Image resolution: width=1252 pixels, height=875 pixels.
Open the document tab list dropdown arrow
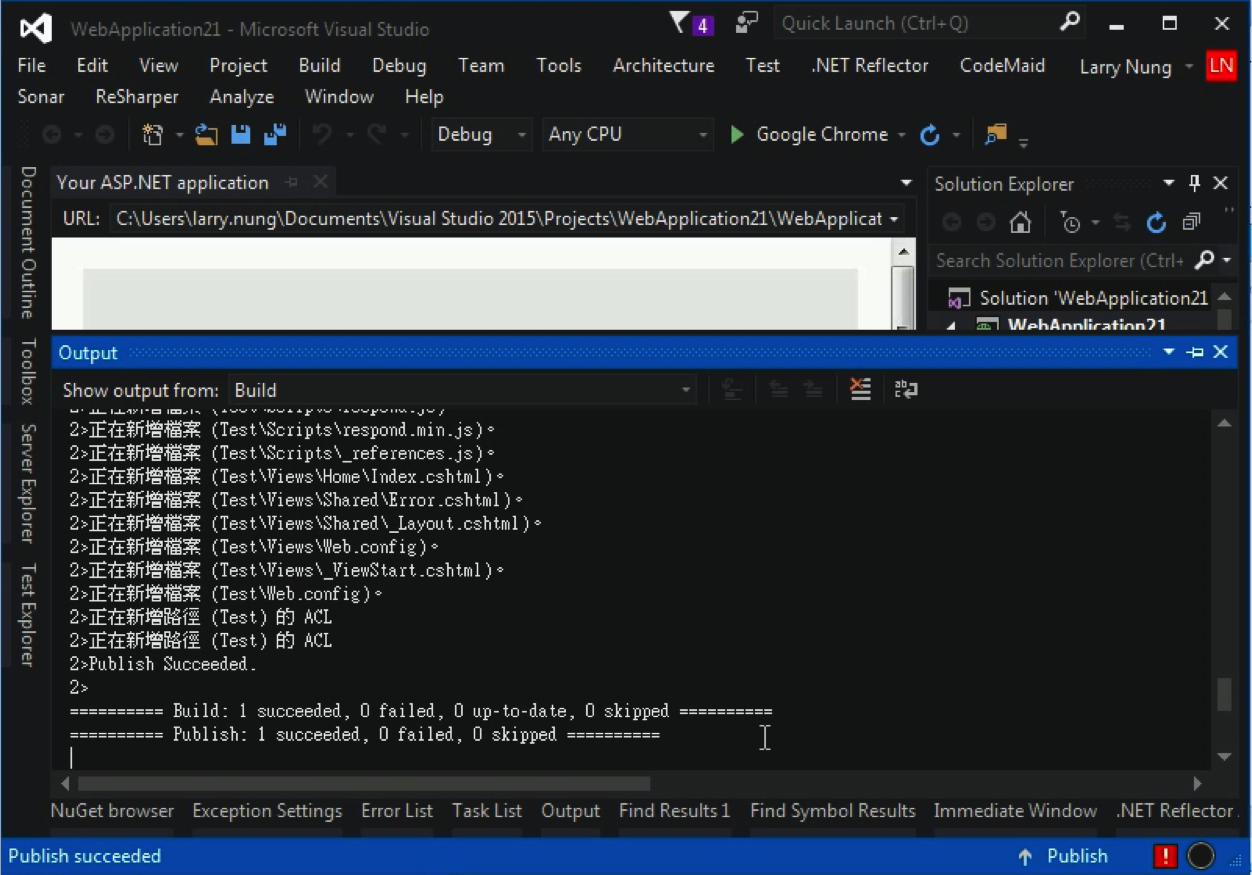tap(906, 183)
